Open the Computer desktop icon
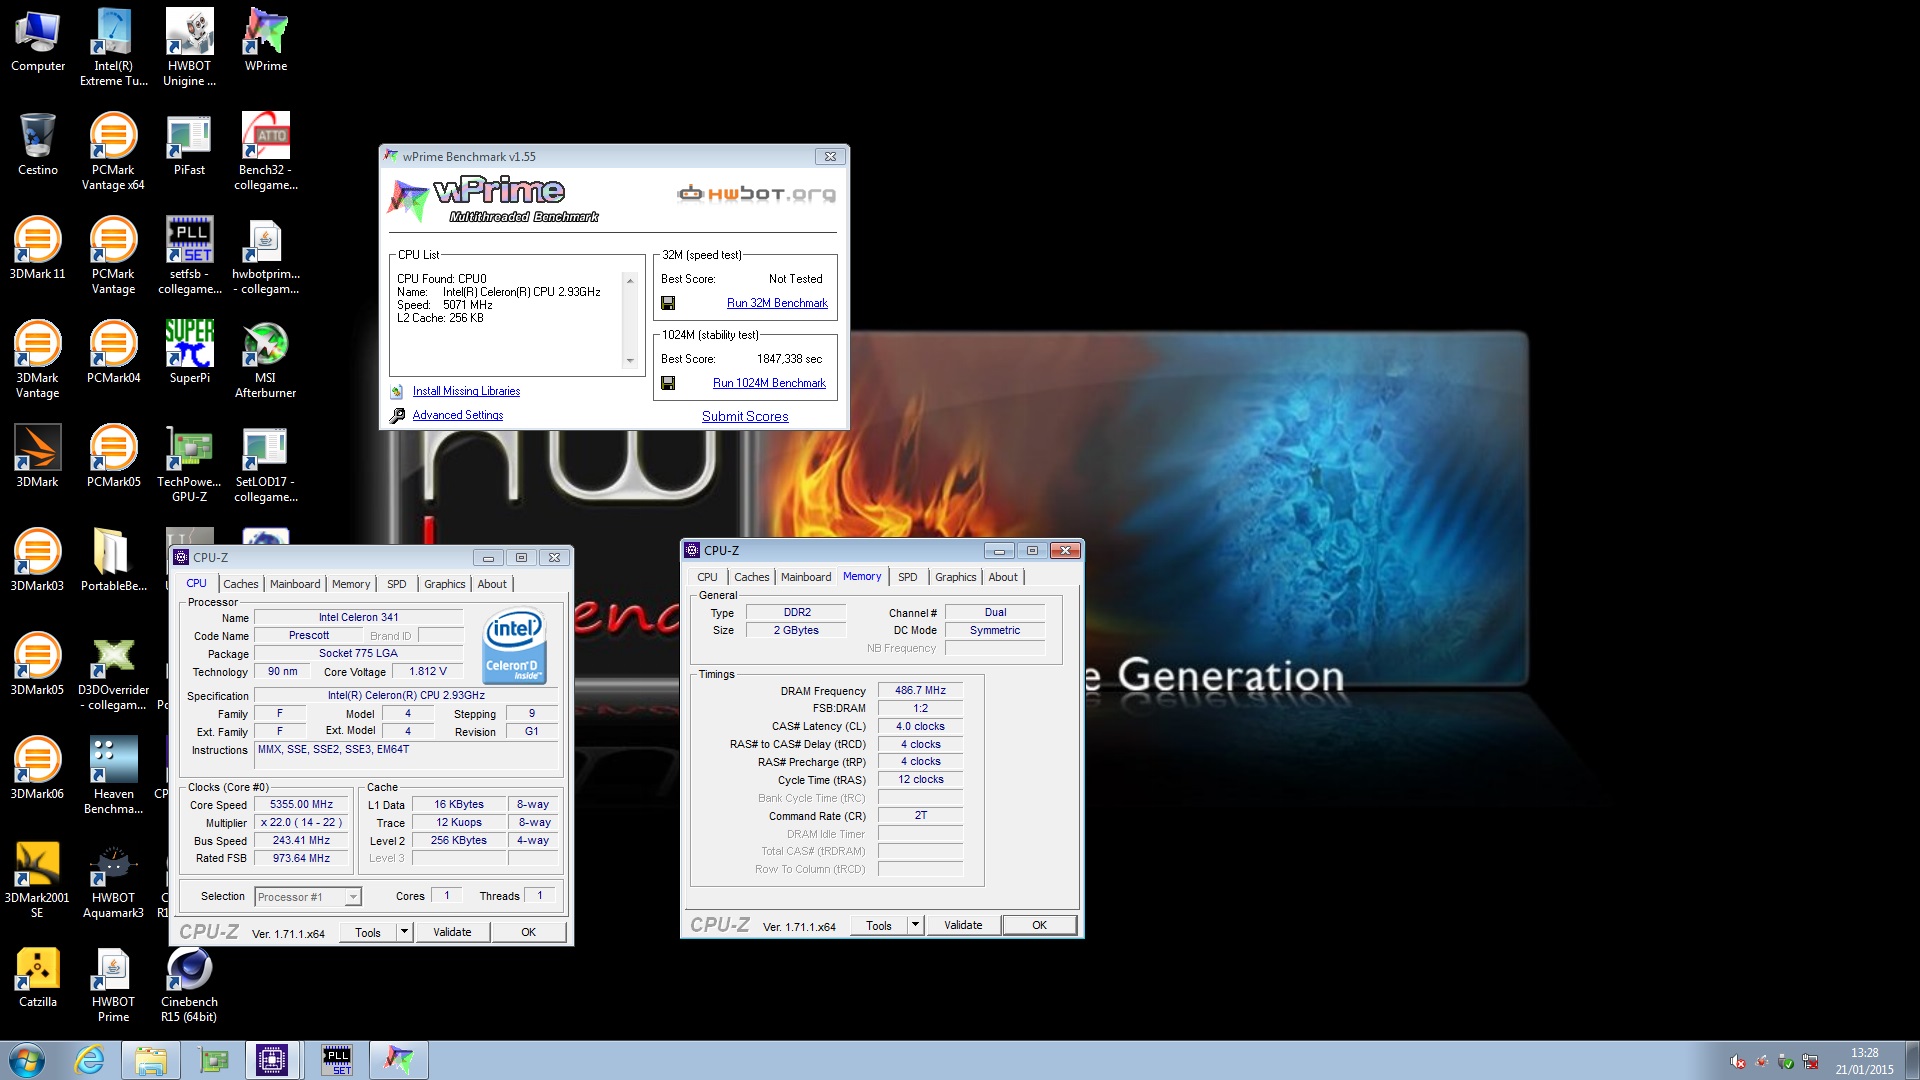 38,40
